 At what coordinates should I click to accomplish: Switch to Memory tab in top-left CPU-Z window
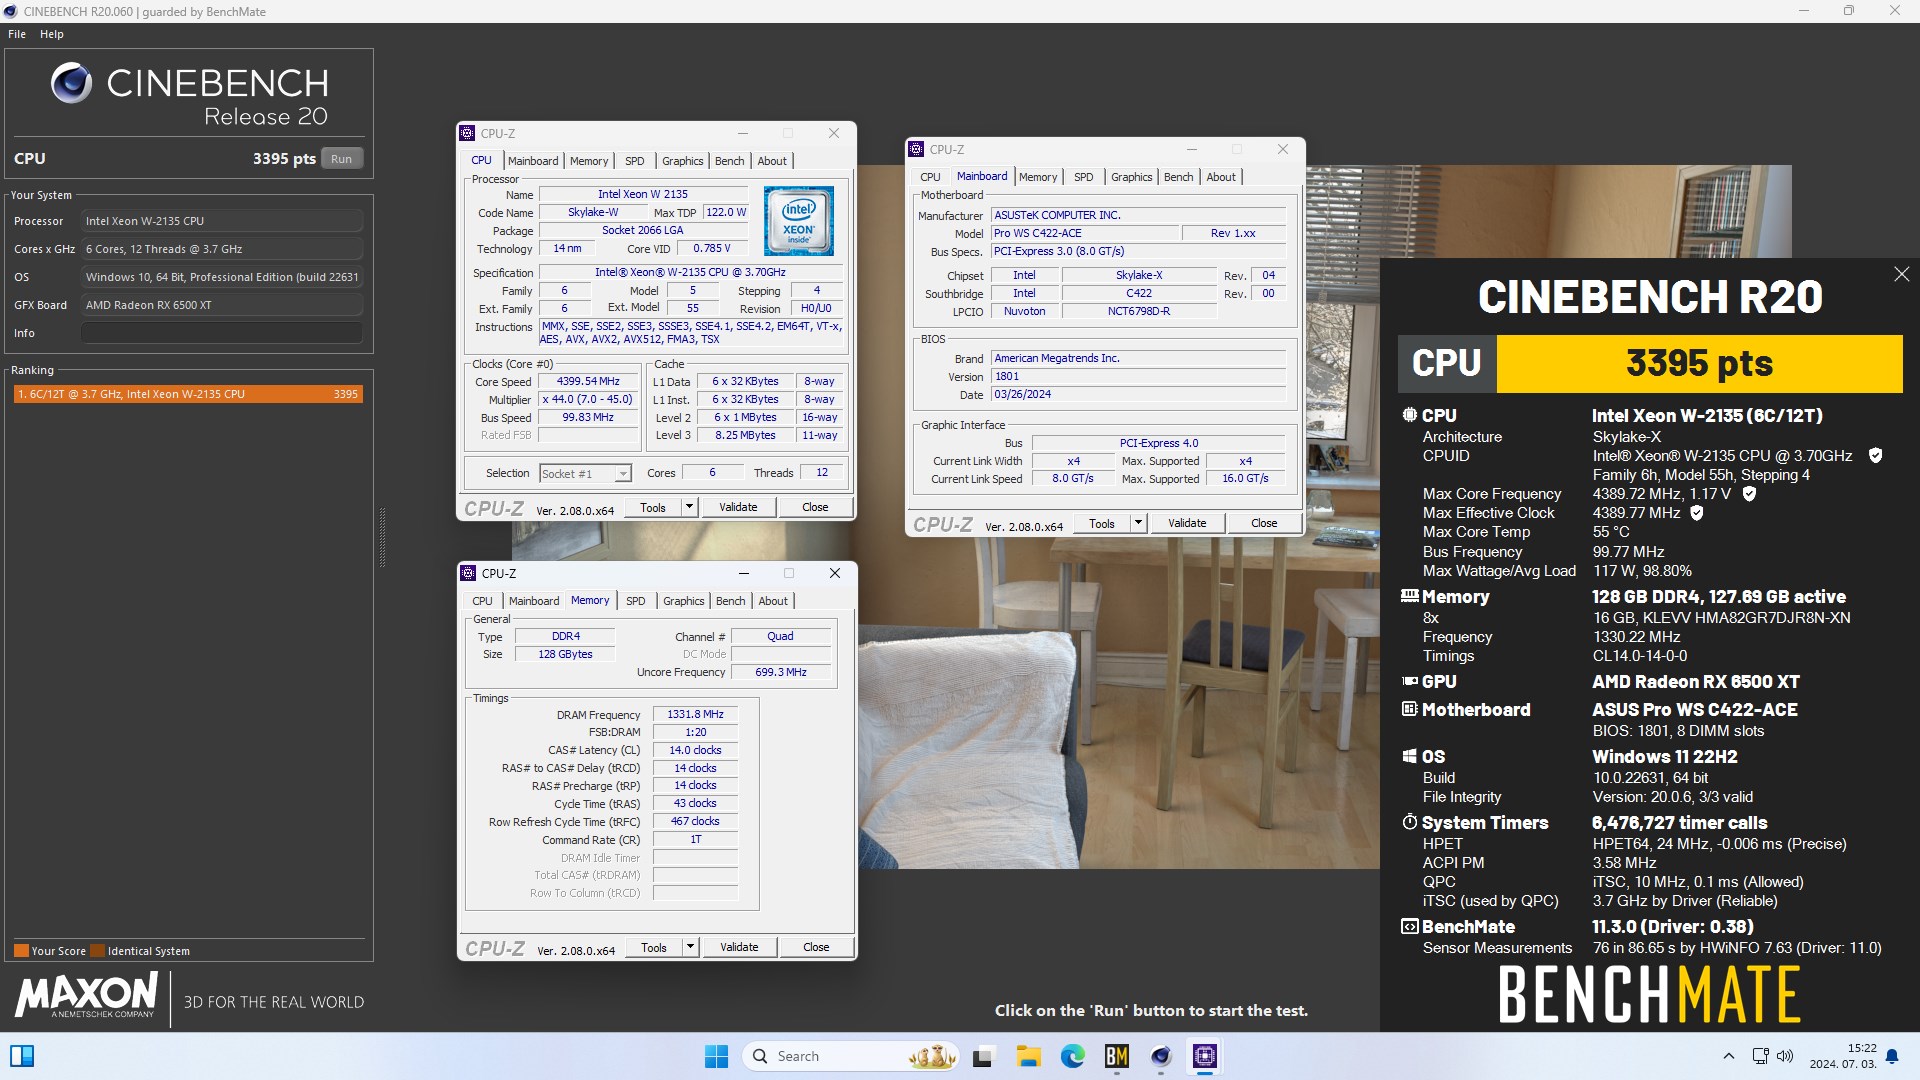coord(589,161)
